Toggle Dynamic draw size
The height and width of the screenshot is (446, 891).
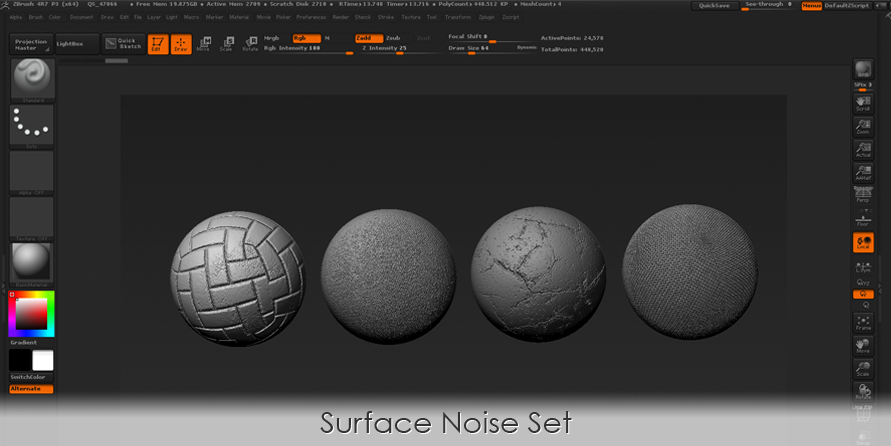(x=527, y=48)
